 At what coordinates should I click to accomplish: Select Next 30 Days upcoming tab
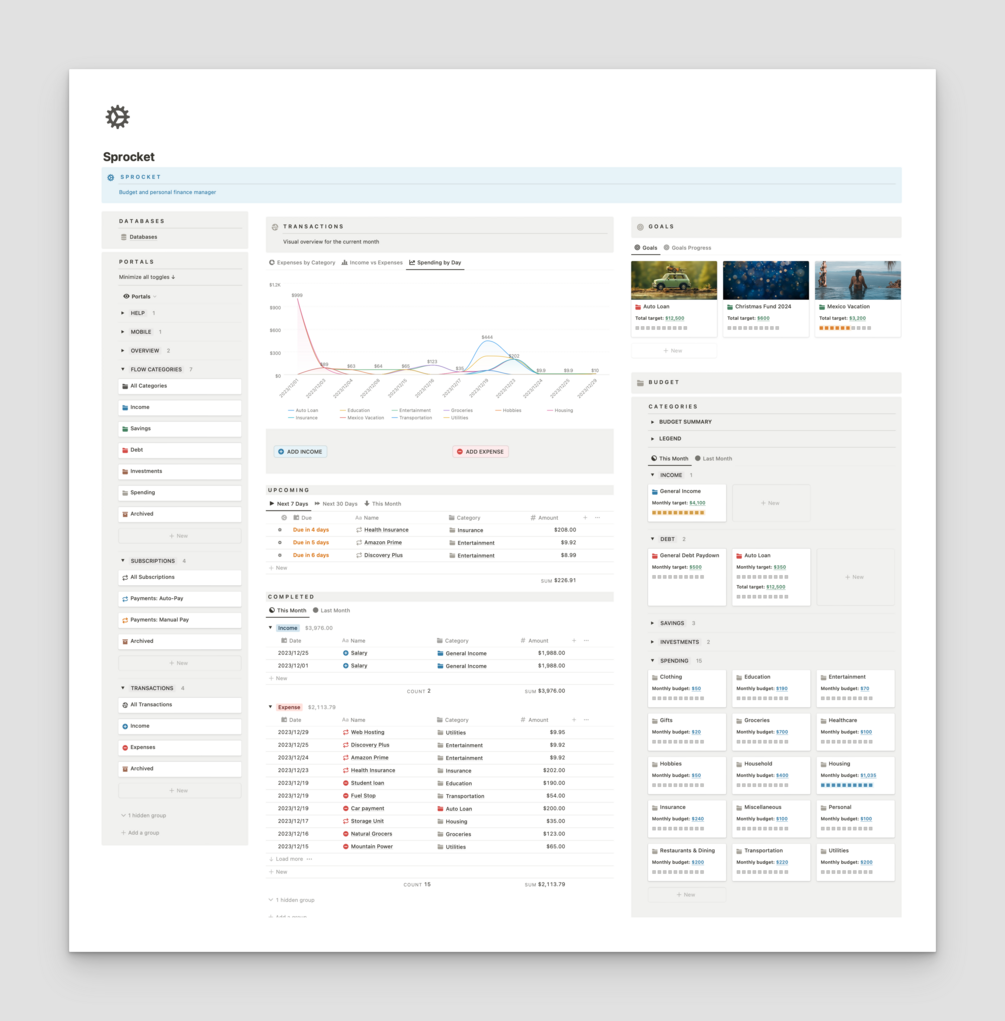[x=336, y=504]
